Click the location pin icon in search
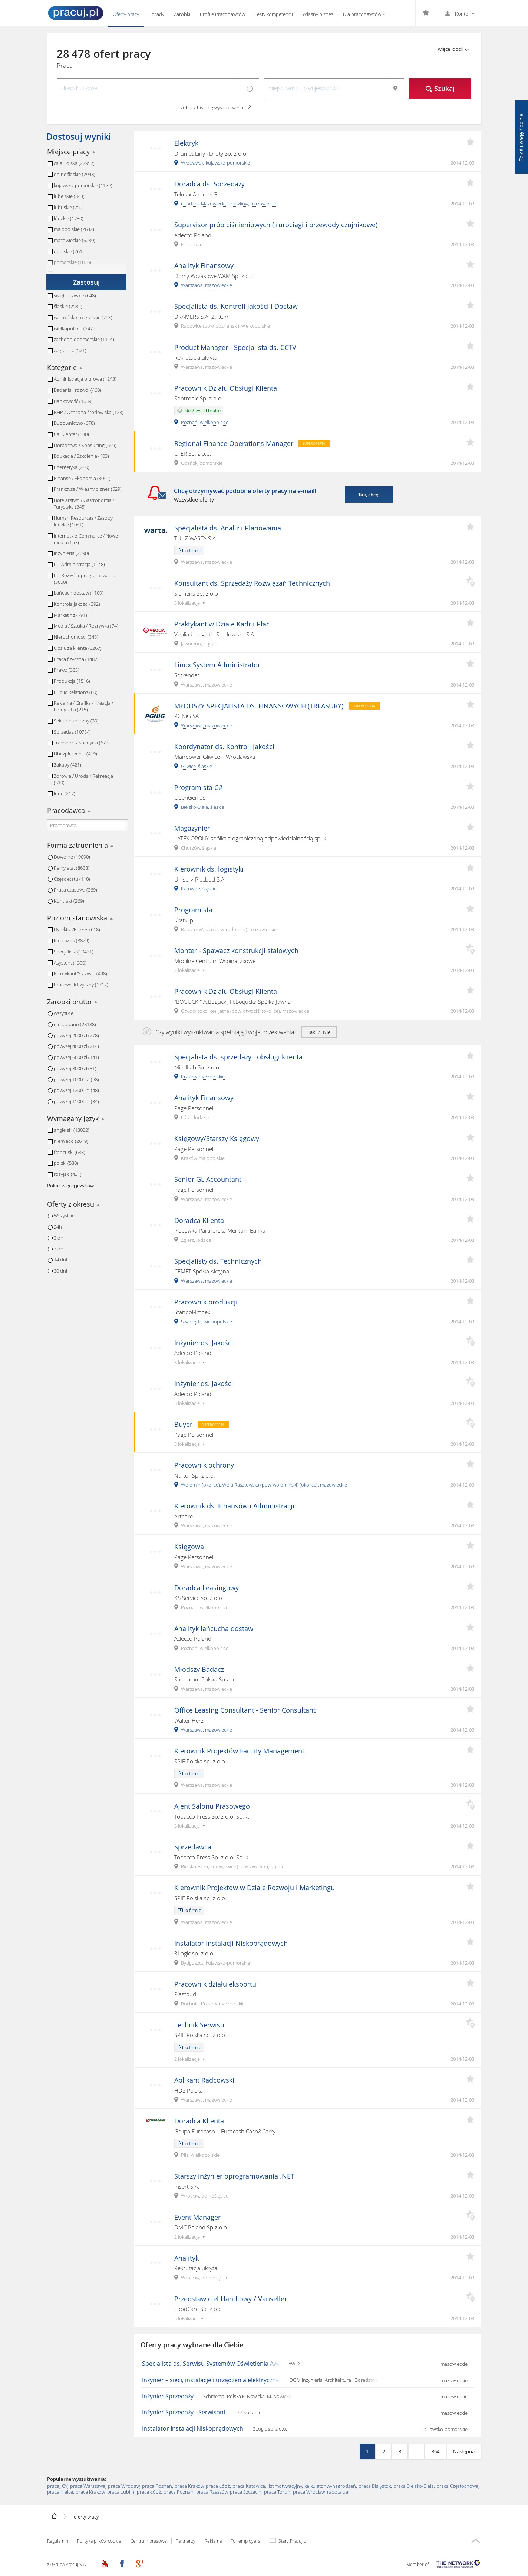The width and height of the screenshot is (528, 2576). [x=395, y=88]
